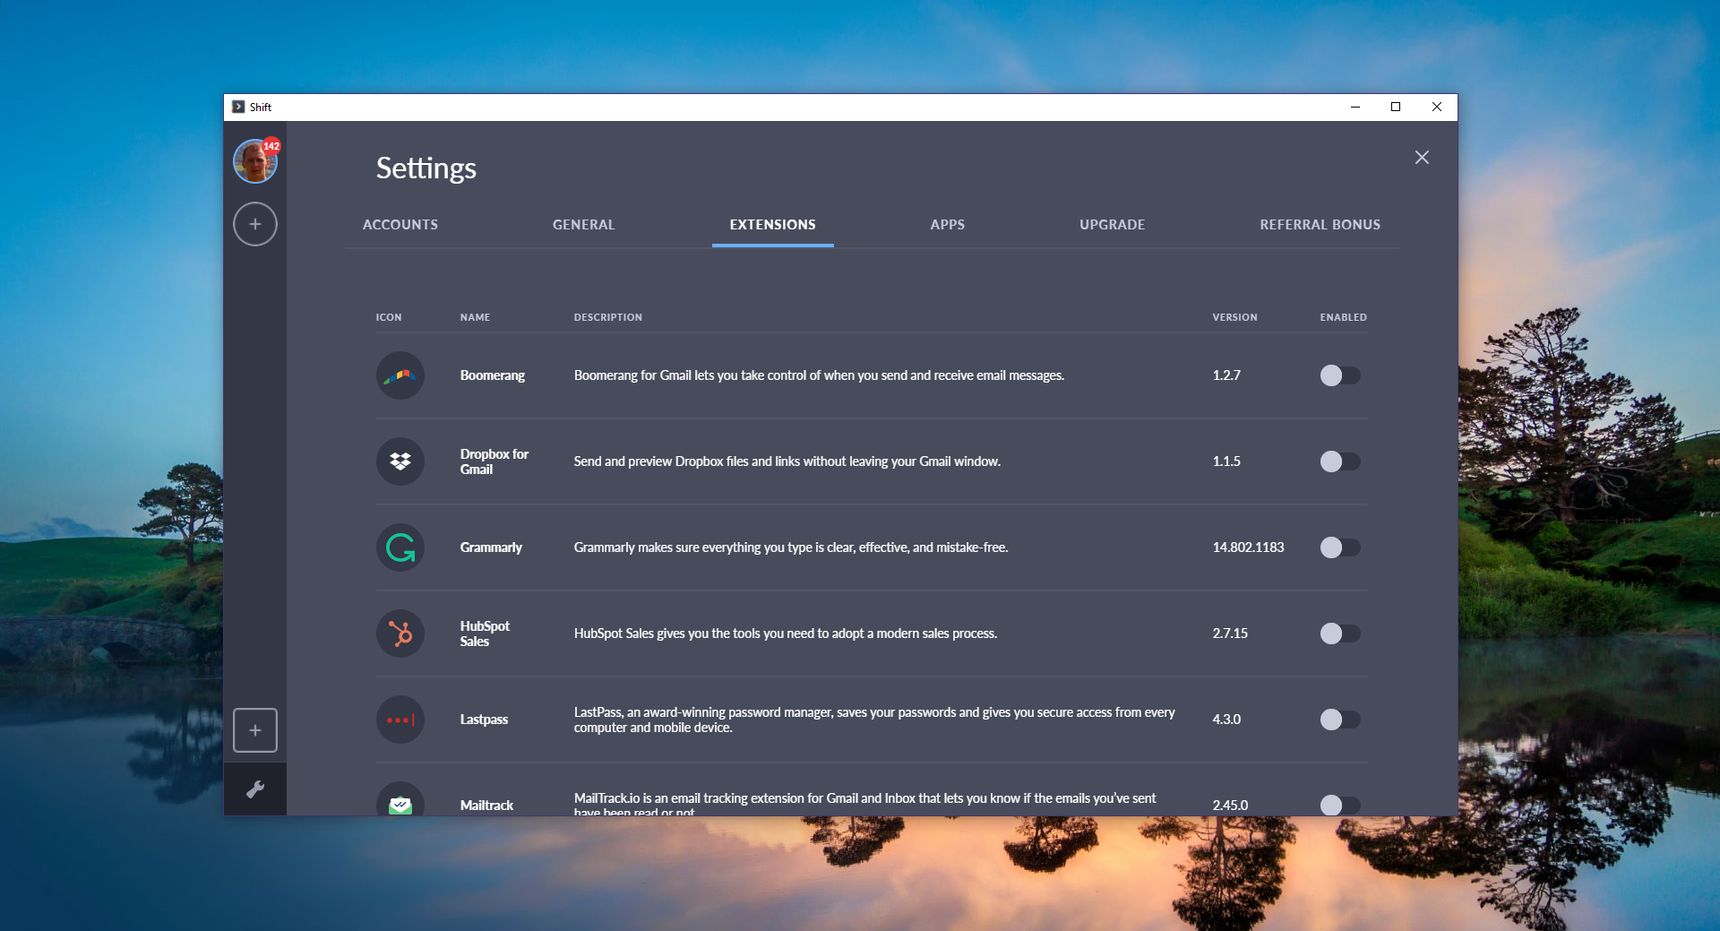Minimize the Shift window
The image size is (1720, 931).
(1355, 107)
